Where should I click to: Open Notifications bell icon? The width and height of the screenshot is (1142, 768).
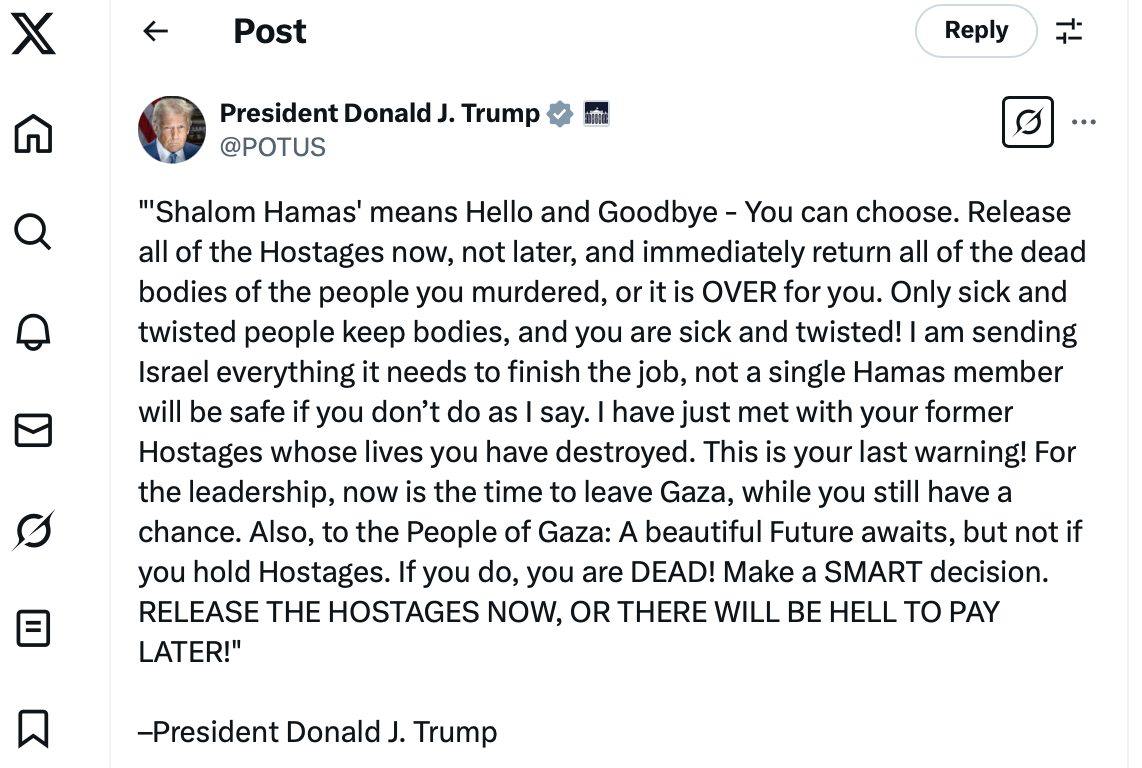pos(33,332)
